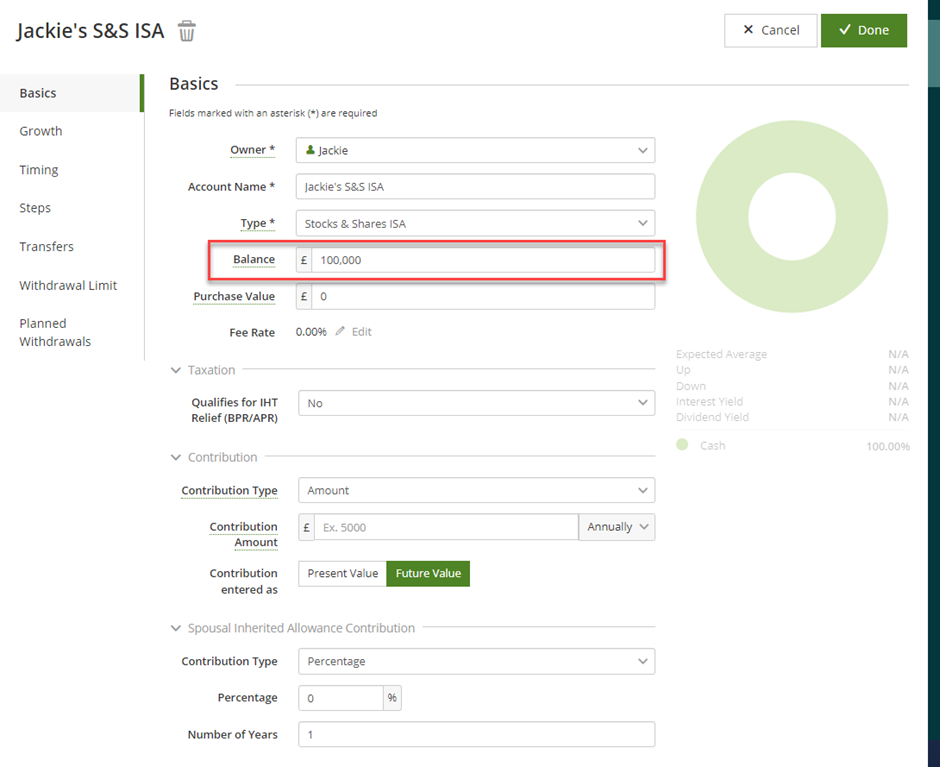Open the Transfers tab
The width and height of the screenshot is (940, 767).
pos(46,246)
